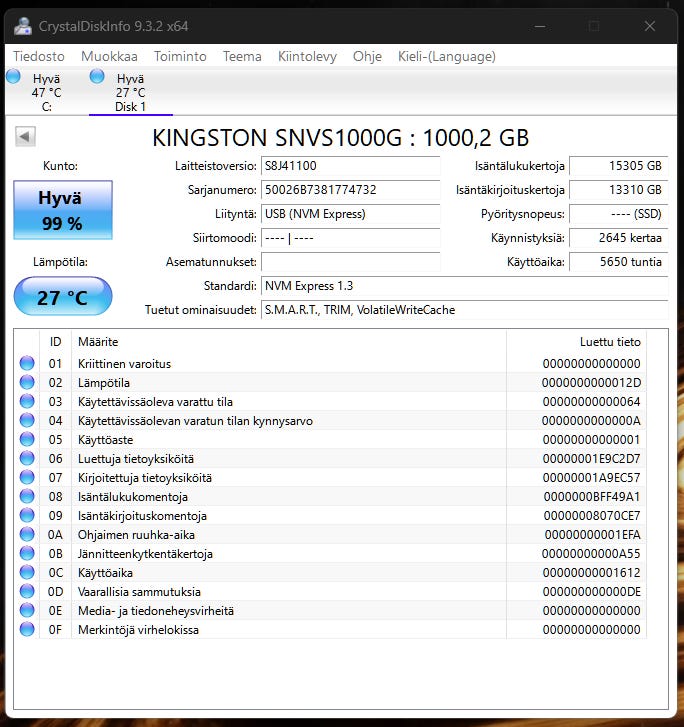The image size is (684, 727).
Task: Select the C: drive status orb
Action: 13,77
